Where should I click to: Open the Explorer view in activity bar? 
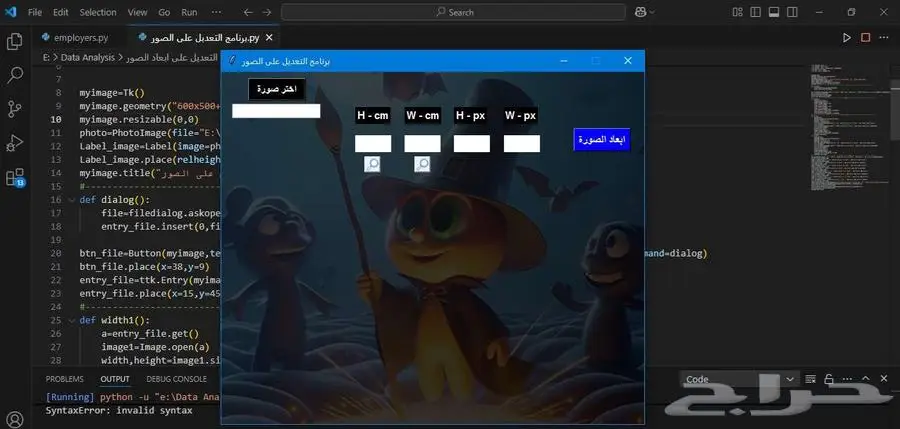coord(15,42)
